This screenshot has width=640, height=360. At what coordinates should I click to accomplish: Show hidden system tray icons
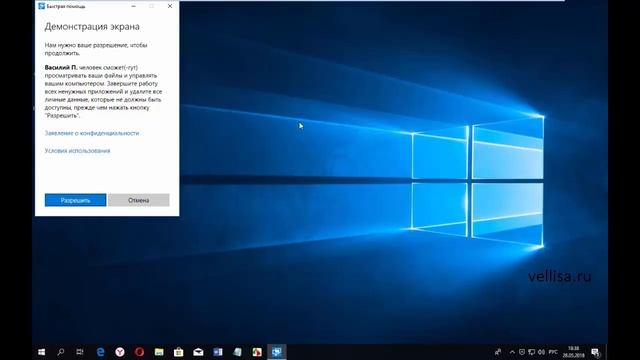click(512, 352)
